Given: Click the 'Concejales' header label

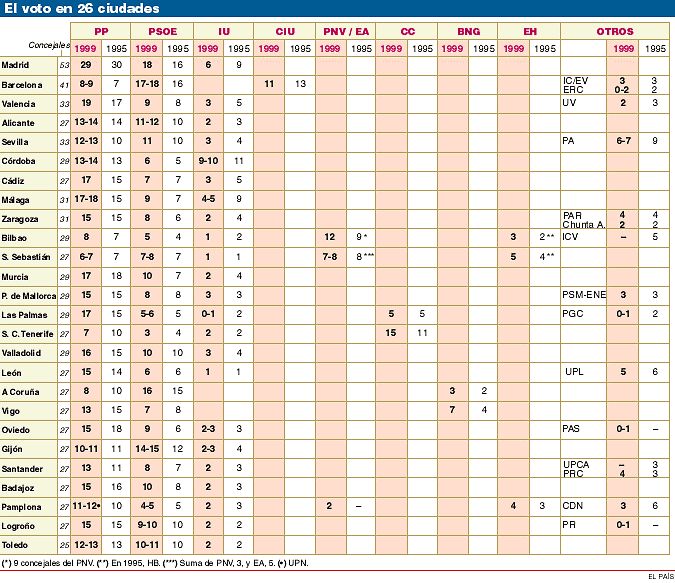Looking at the screenshot, I should coord(49,45).
